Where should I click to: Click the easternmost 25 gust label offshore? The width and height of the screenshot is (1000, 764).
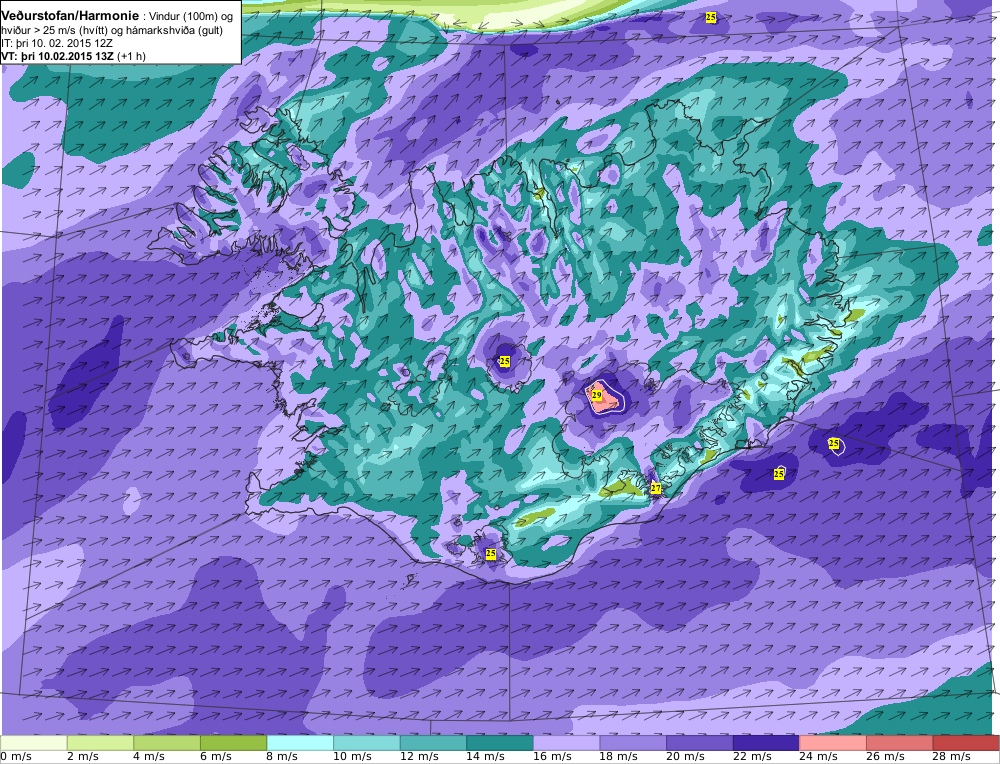pos(834,443)
